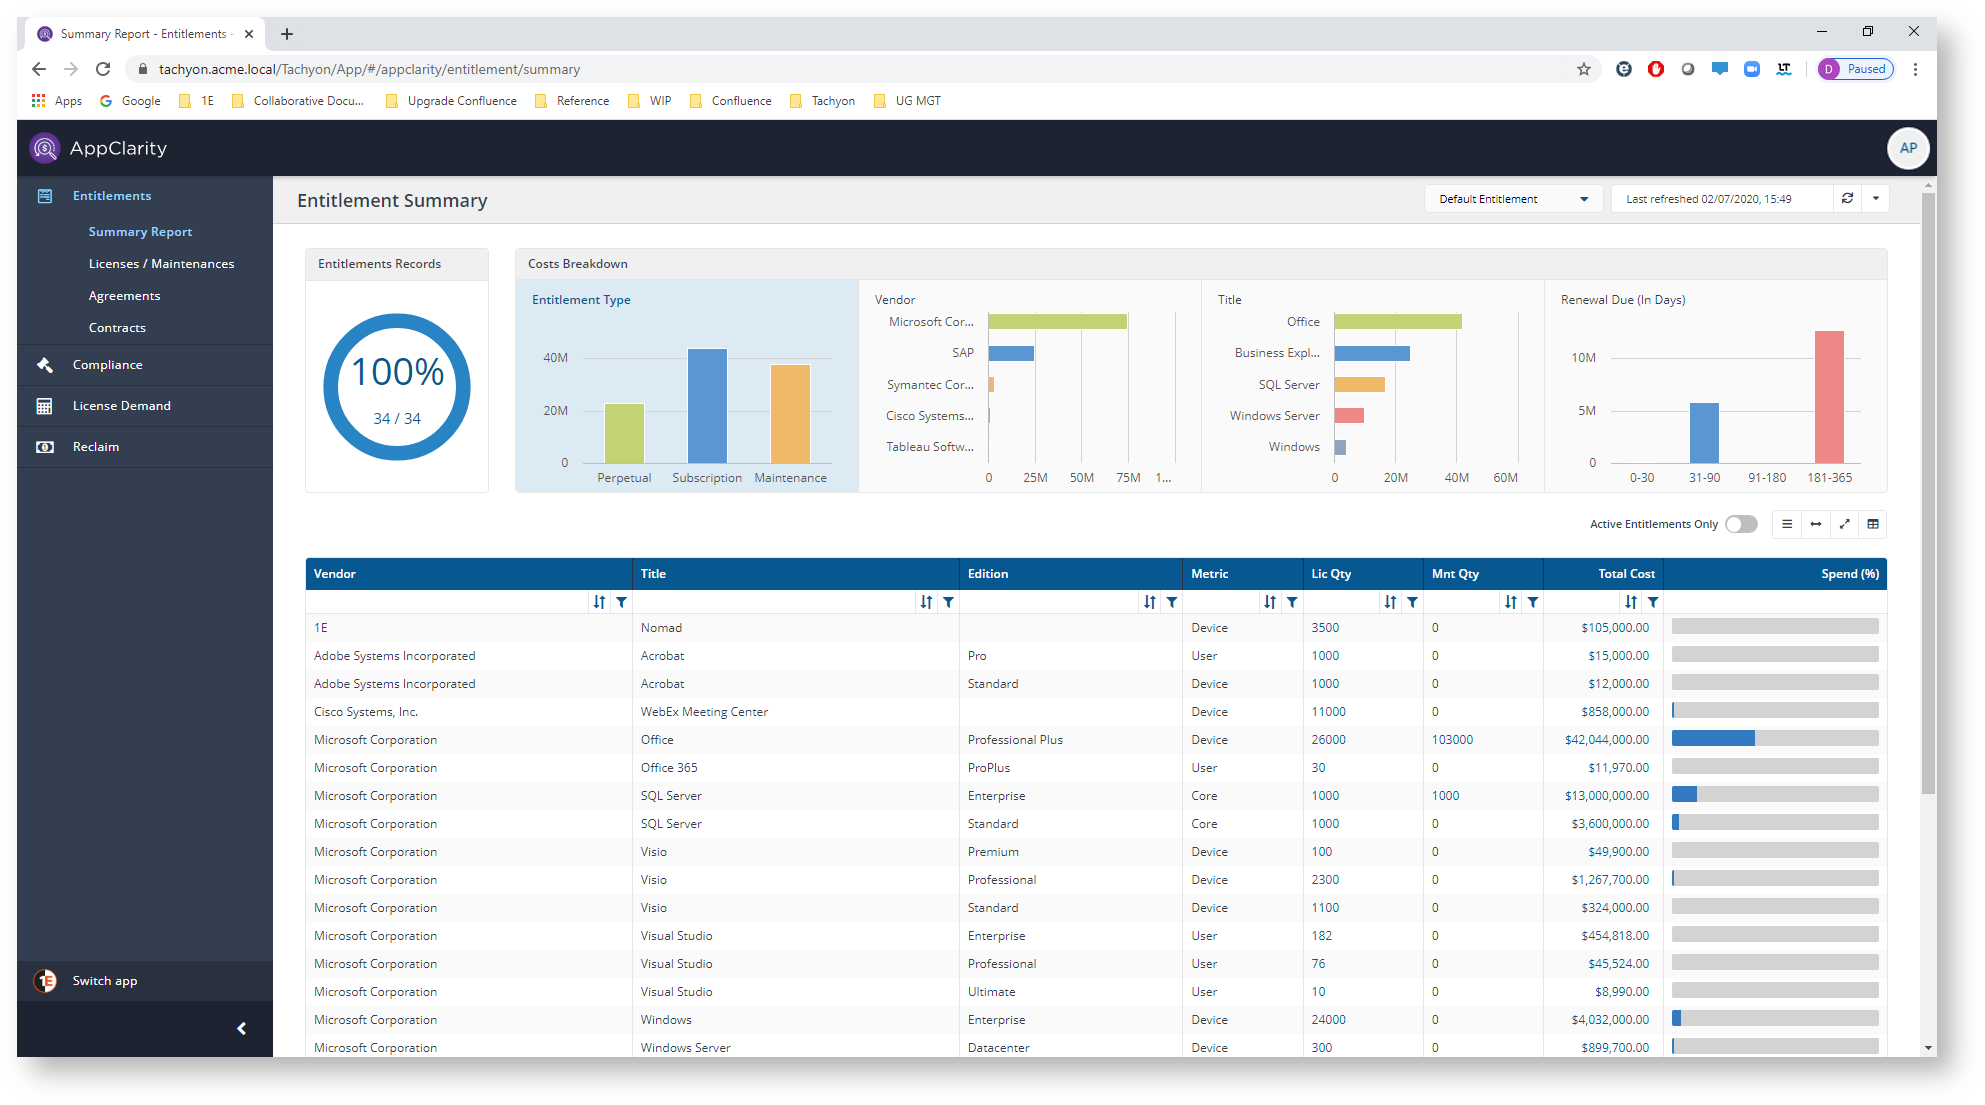Click the expand table fullscreen icon
1985x1105 pixels.
pos(1845,524)
